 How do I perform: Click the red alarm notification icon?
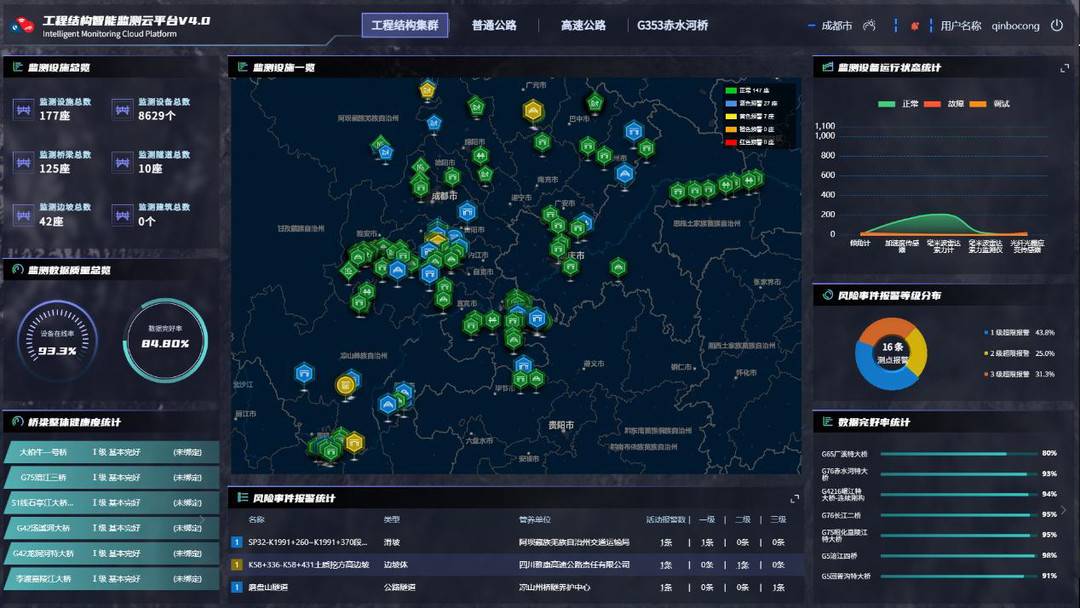[915, 26]
